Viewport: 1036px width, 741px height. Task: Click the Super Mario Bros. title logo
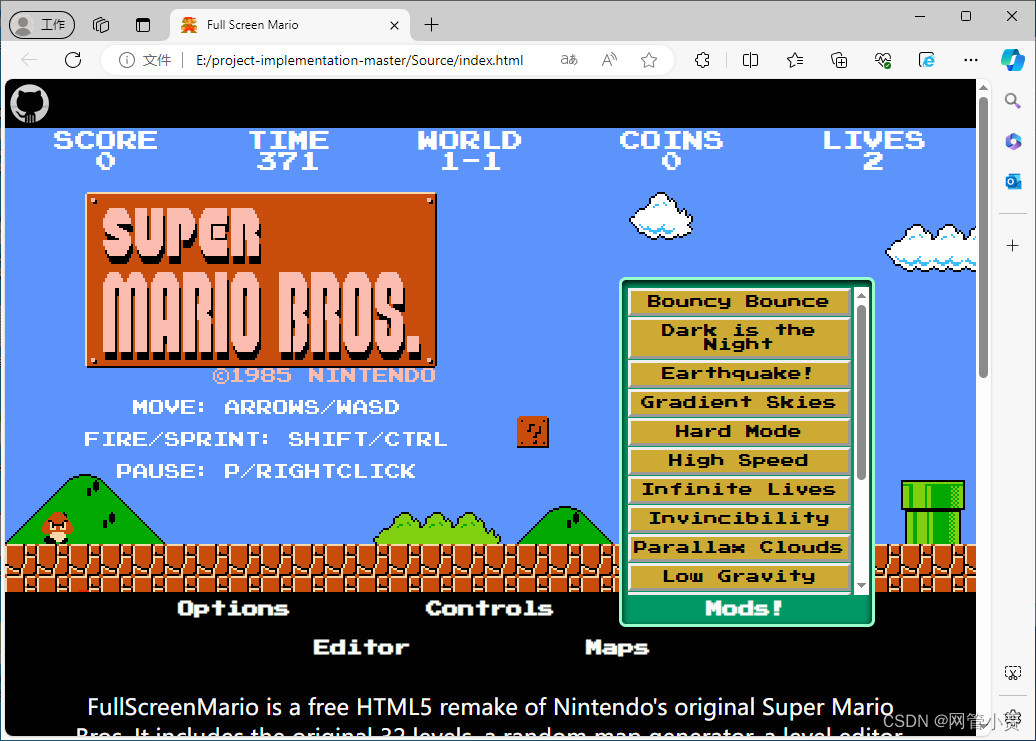click(261, 280)
